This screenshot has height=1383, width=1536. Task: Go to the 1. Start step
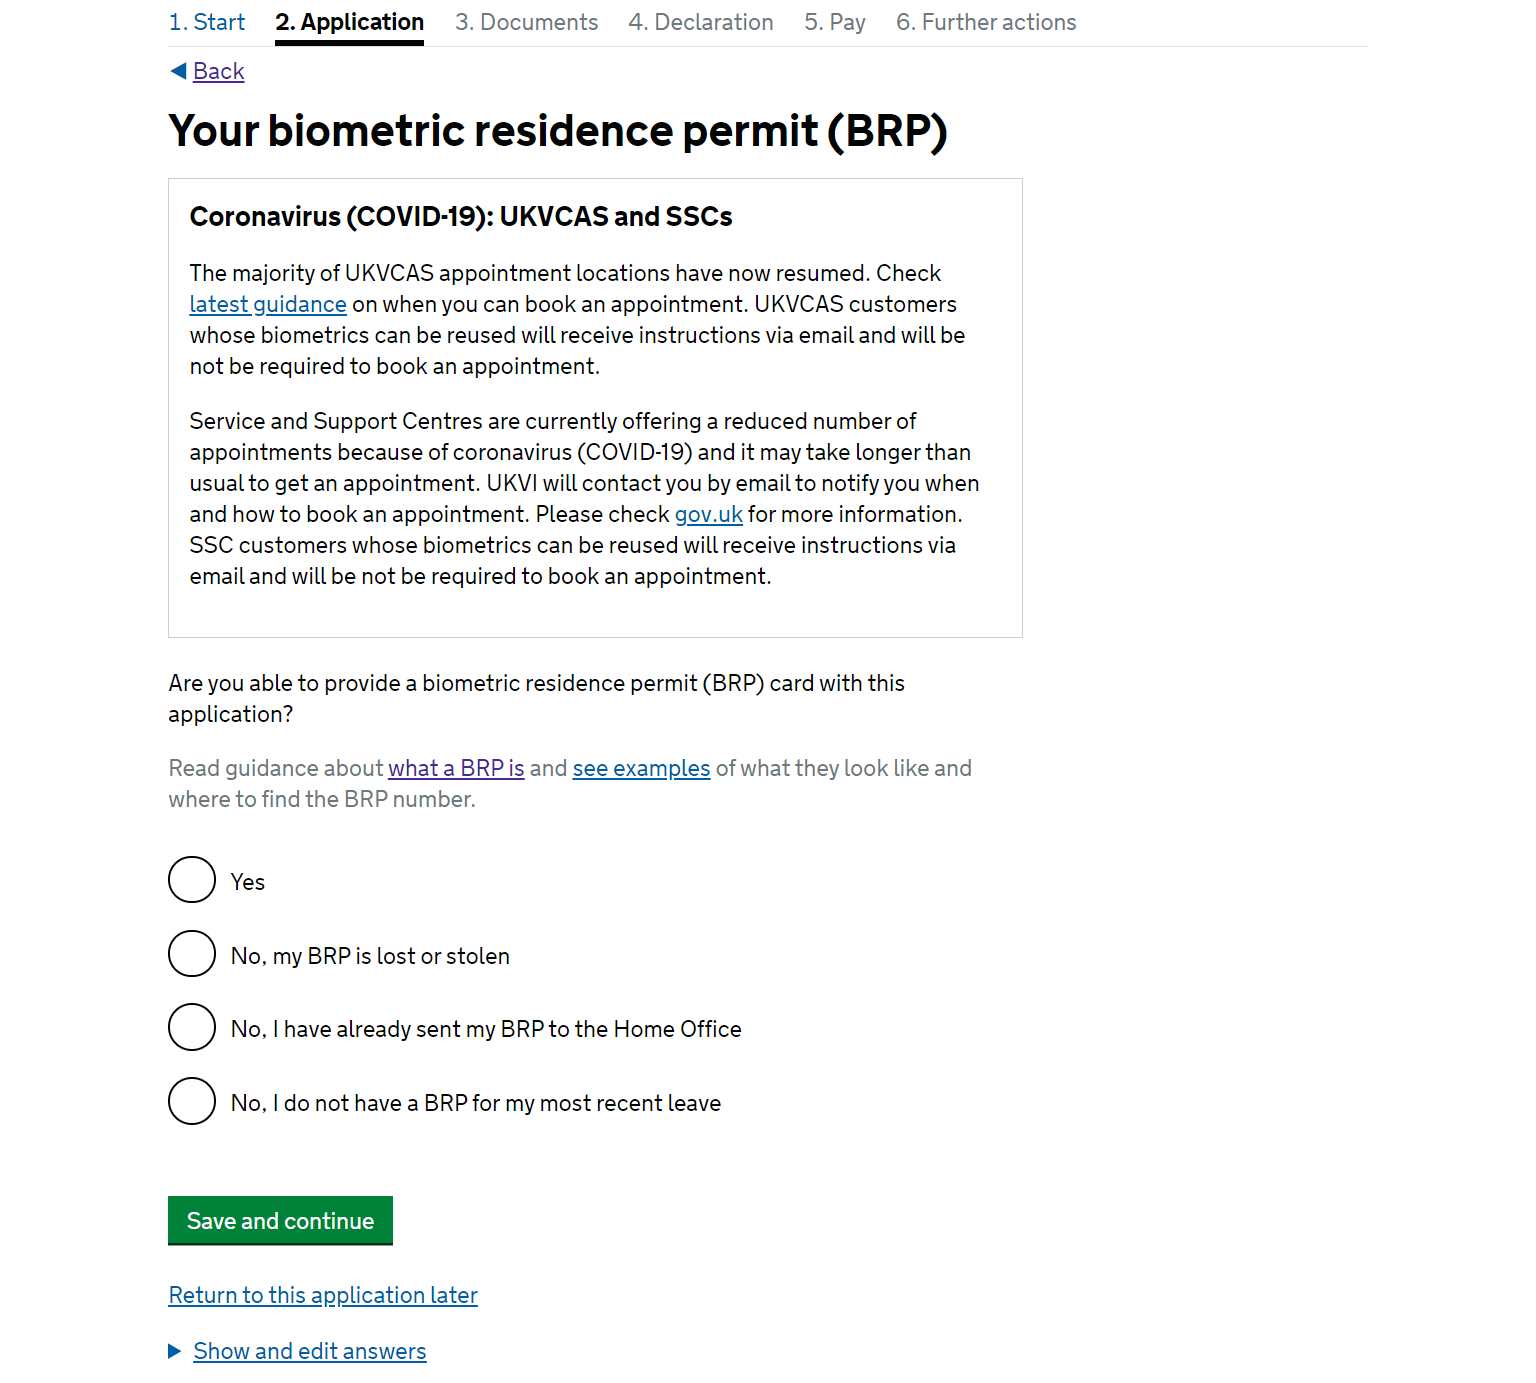point(207,22)
